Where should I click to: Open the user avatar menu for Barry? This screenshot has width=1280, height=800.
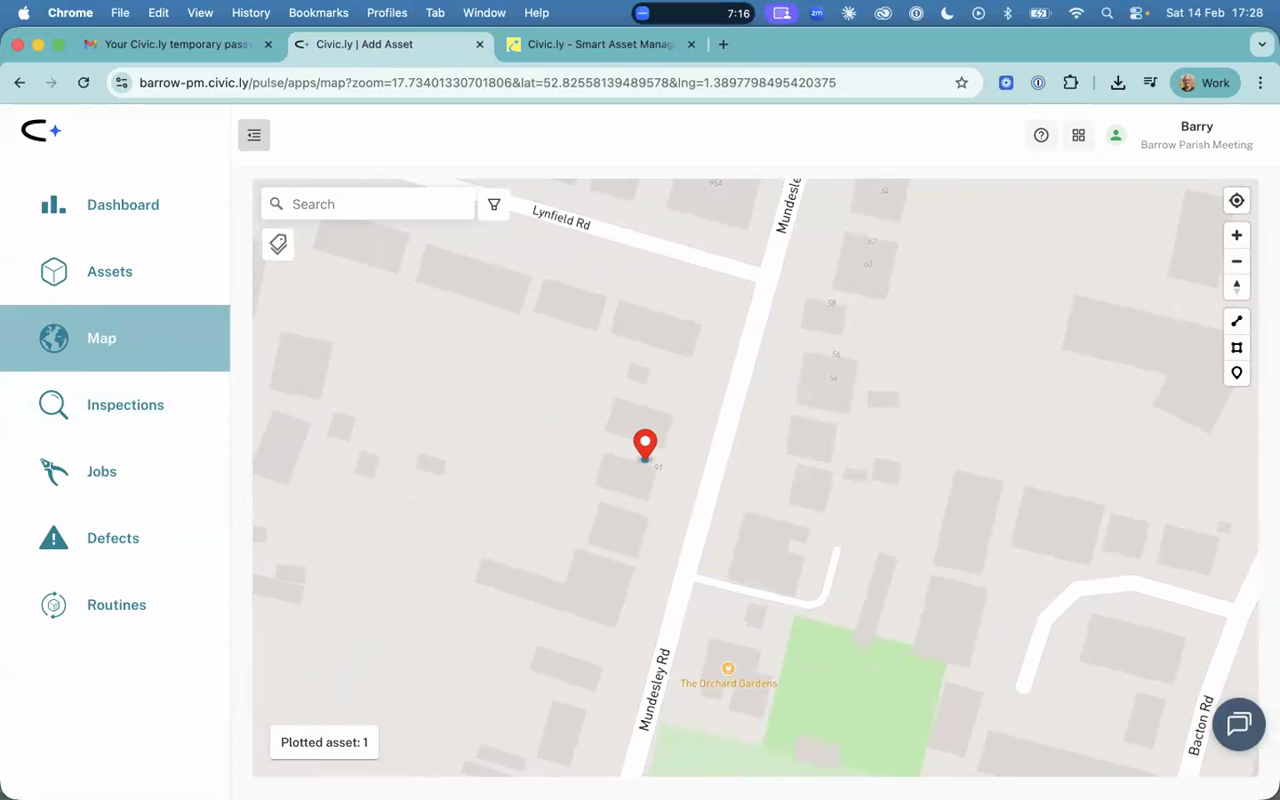(1116, 135)
